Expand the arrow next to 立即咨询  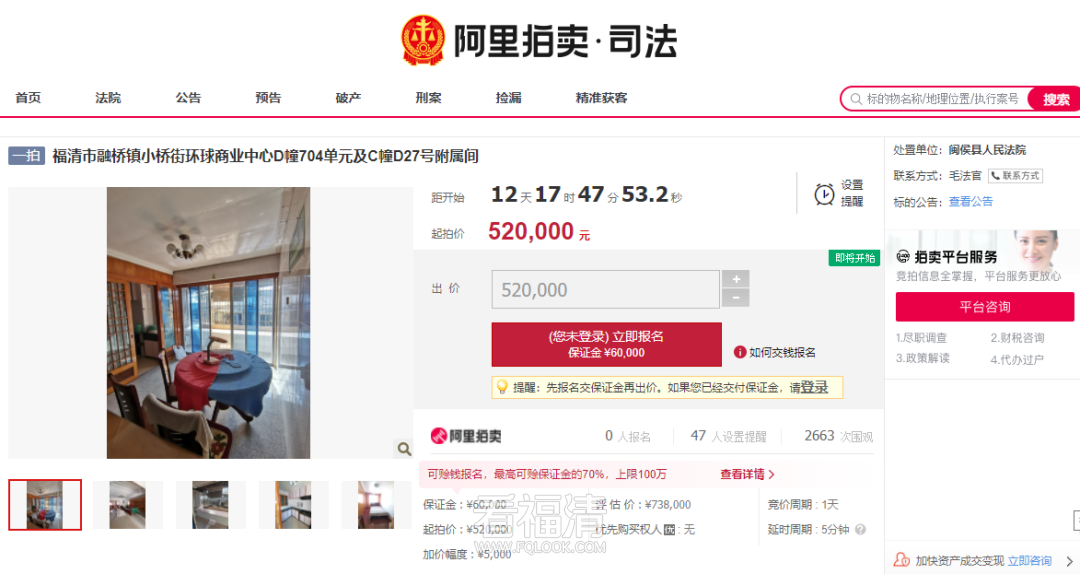coord(1069,561)
